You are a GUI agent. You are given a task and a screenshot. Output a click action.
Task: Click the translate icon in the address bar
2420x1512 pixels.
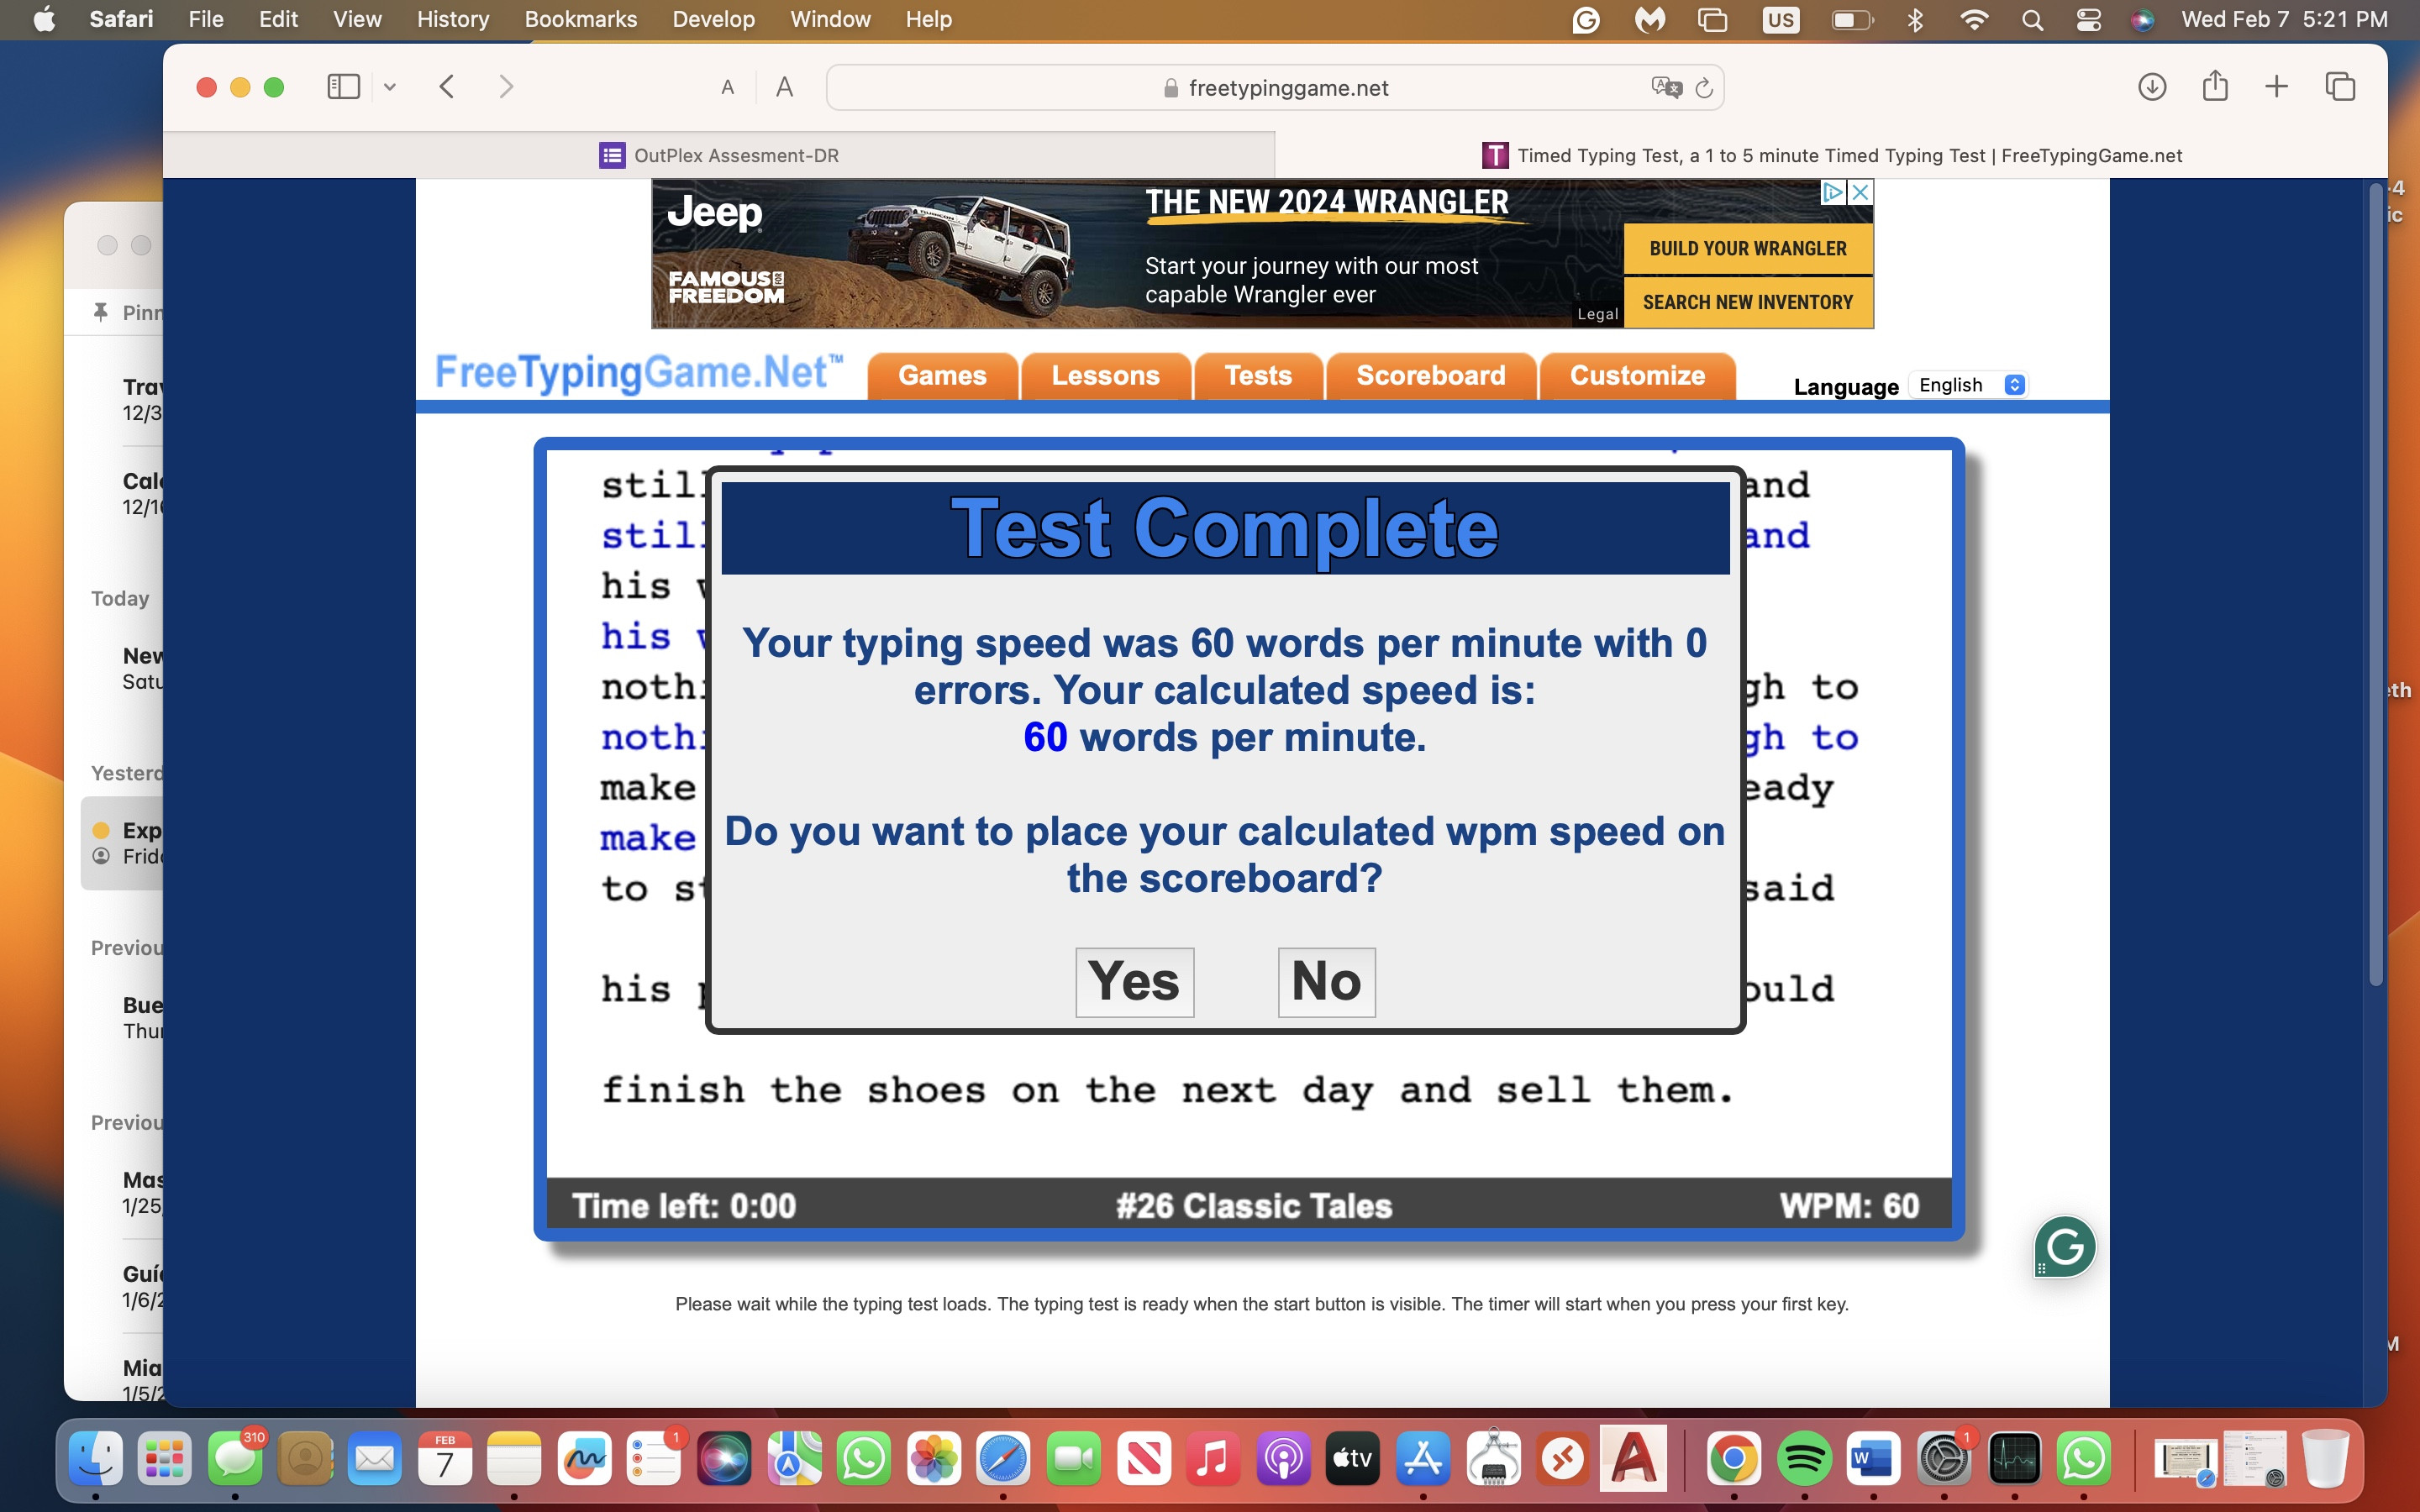pyautogui.click(x=1666, y=88)
